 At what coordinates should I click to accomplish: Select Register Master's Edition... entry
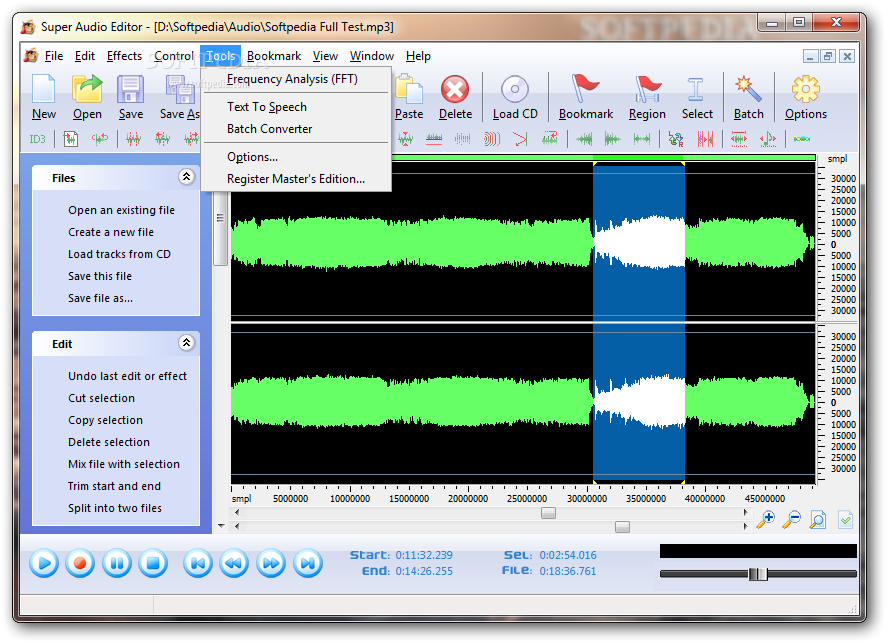296,179
